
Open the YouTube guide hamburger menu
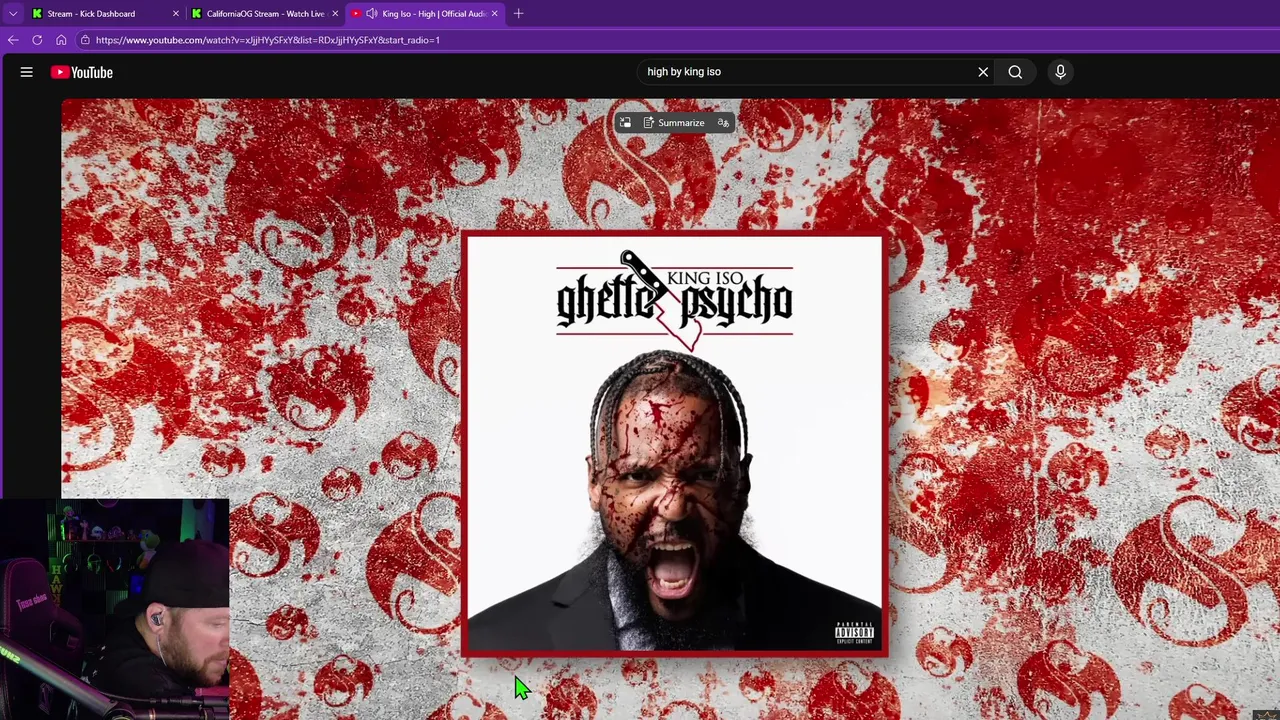click(27, 72)
